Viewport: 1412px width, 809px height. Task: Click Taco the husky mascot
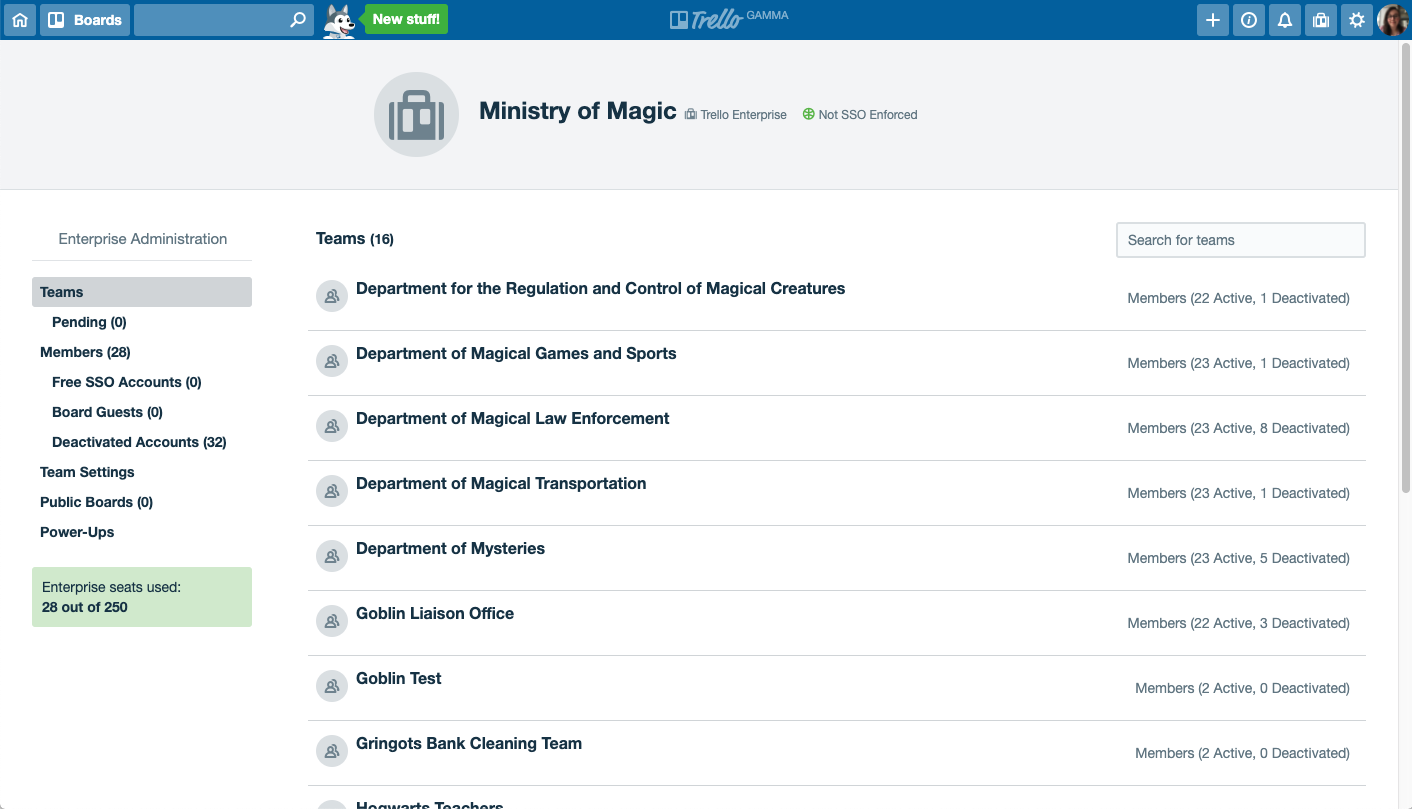[x=337, y=19]
